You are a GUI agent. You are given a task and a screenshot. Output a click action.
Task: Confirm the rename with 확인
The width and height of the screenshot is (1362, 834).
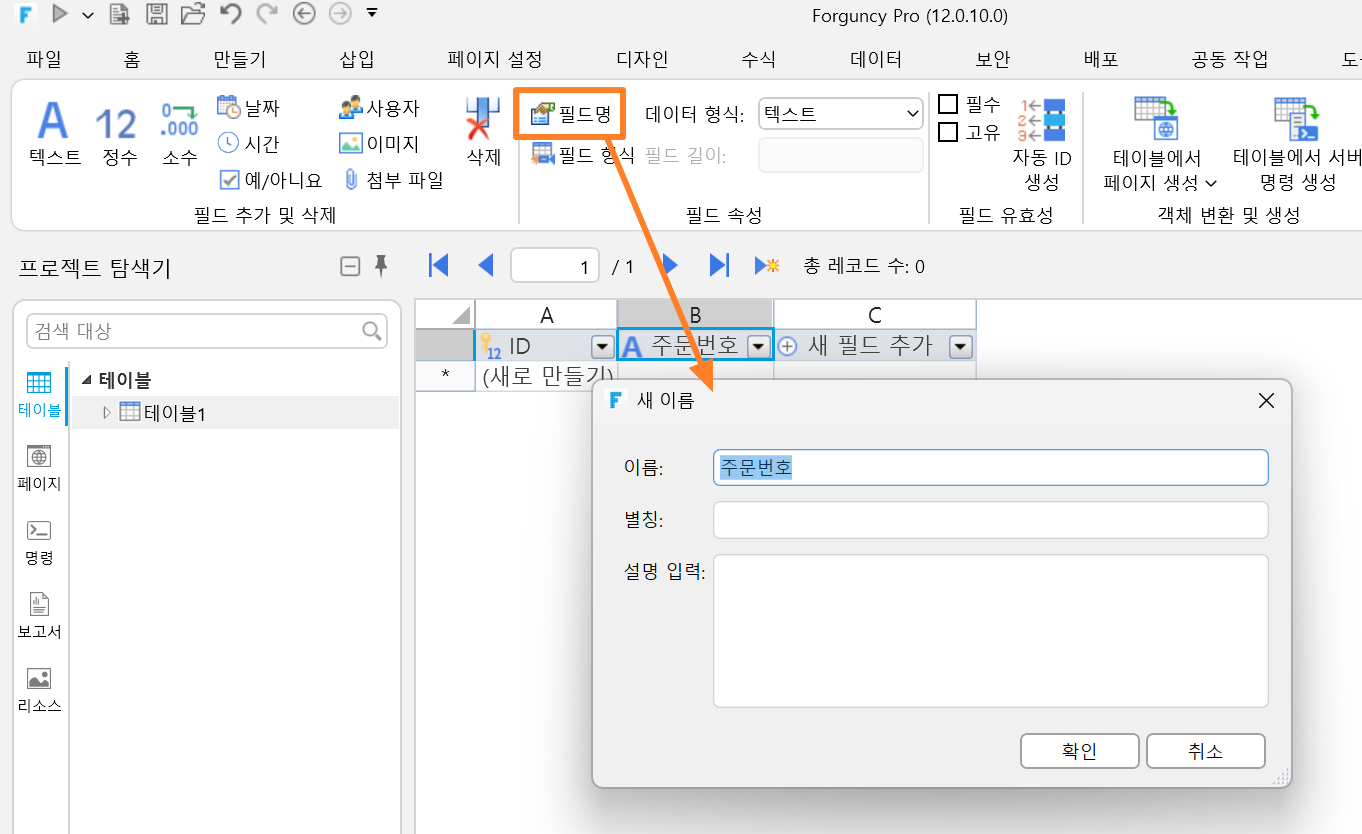[x=1080, y=751]
